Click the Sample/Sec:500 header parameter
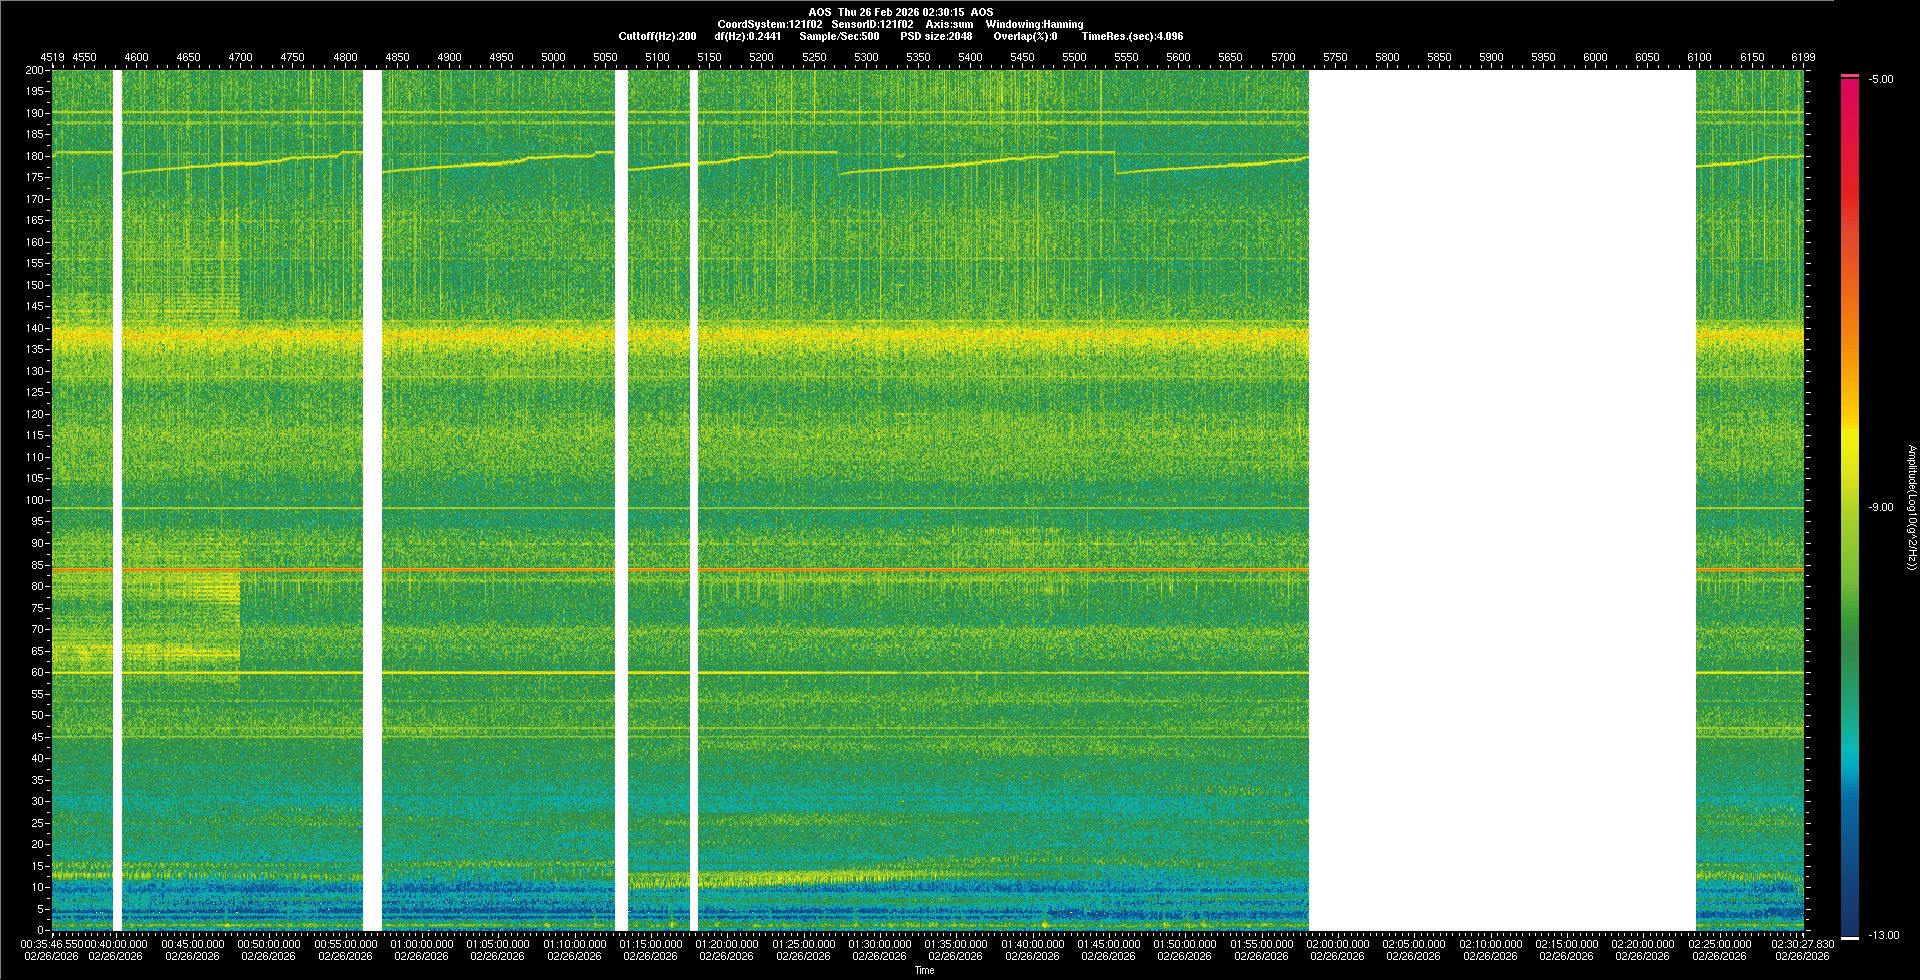The width and height of the screenshot is (1920, 980). coord(839,36)
